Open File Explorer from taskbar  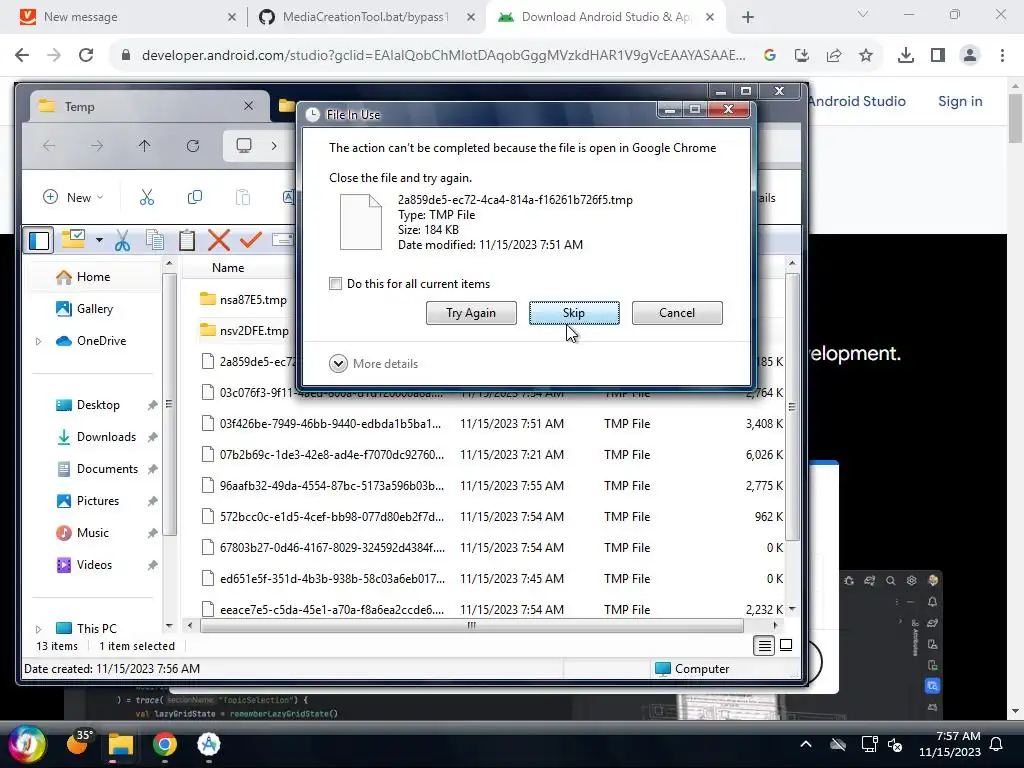coord(121,744)
